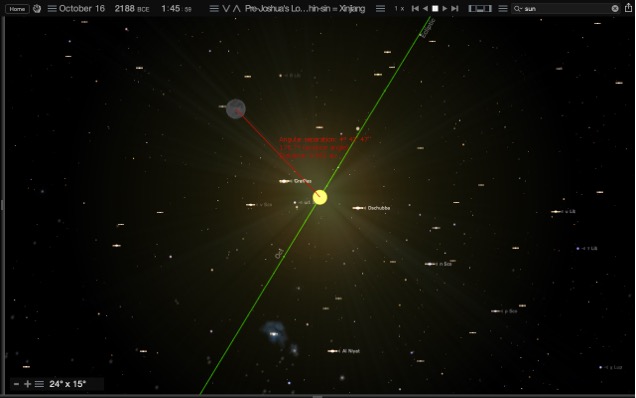
Task: Skip time backward one step
Action: [x=415, y=9]
